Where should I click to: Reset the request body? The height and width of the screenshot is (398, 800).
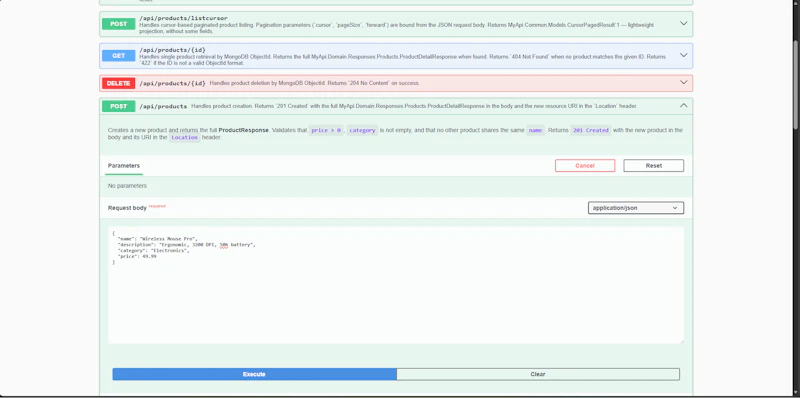click(x=654, y=165)
